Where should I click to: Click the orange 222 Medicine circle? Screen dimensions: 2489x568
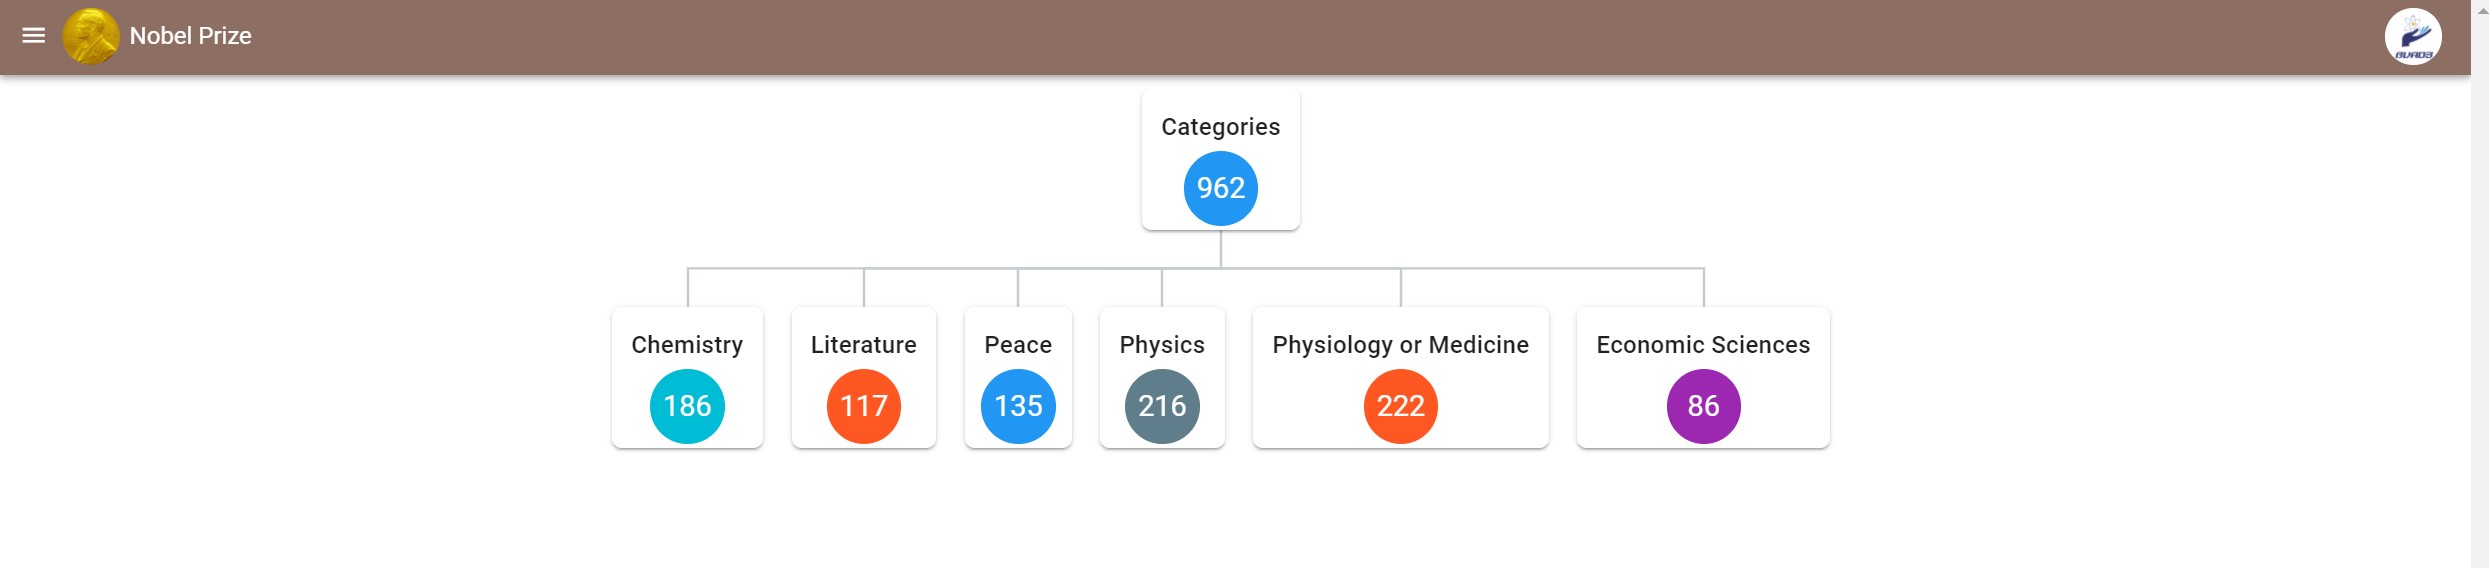pyautogui.click(x=1400, y=406)
